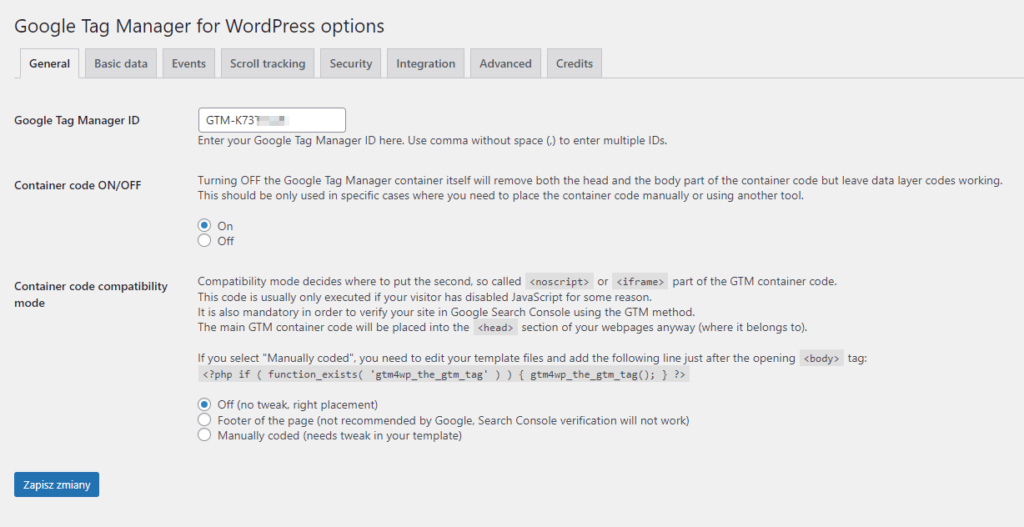Click the <body> code snippet
Screen dimensions: 1024x527
click(x=822, y=359)
